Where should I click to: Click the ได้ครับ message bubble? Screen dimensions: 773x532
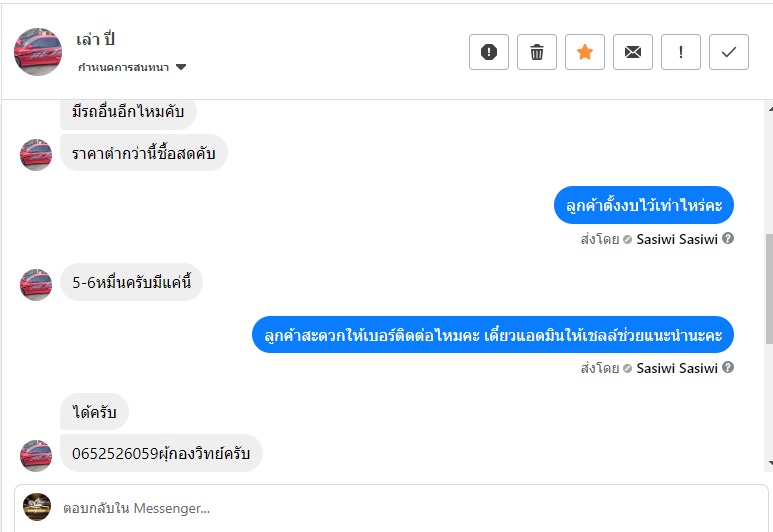coord(95,411)
